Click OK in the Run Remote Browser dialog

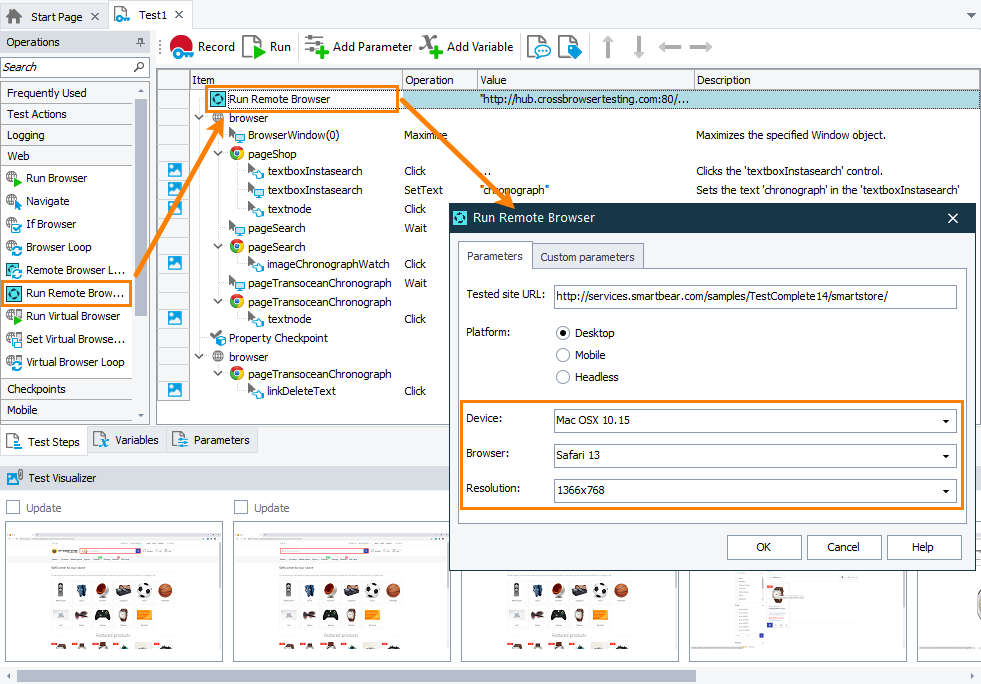point(763,547)
